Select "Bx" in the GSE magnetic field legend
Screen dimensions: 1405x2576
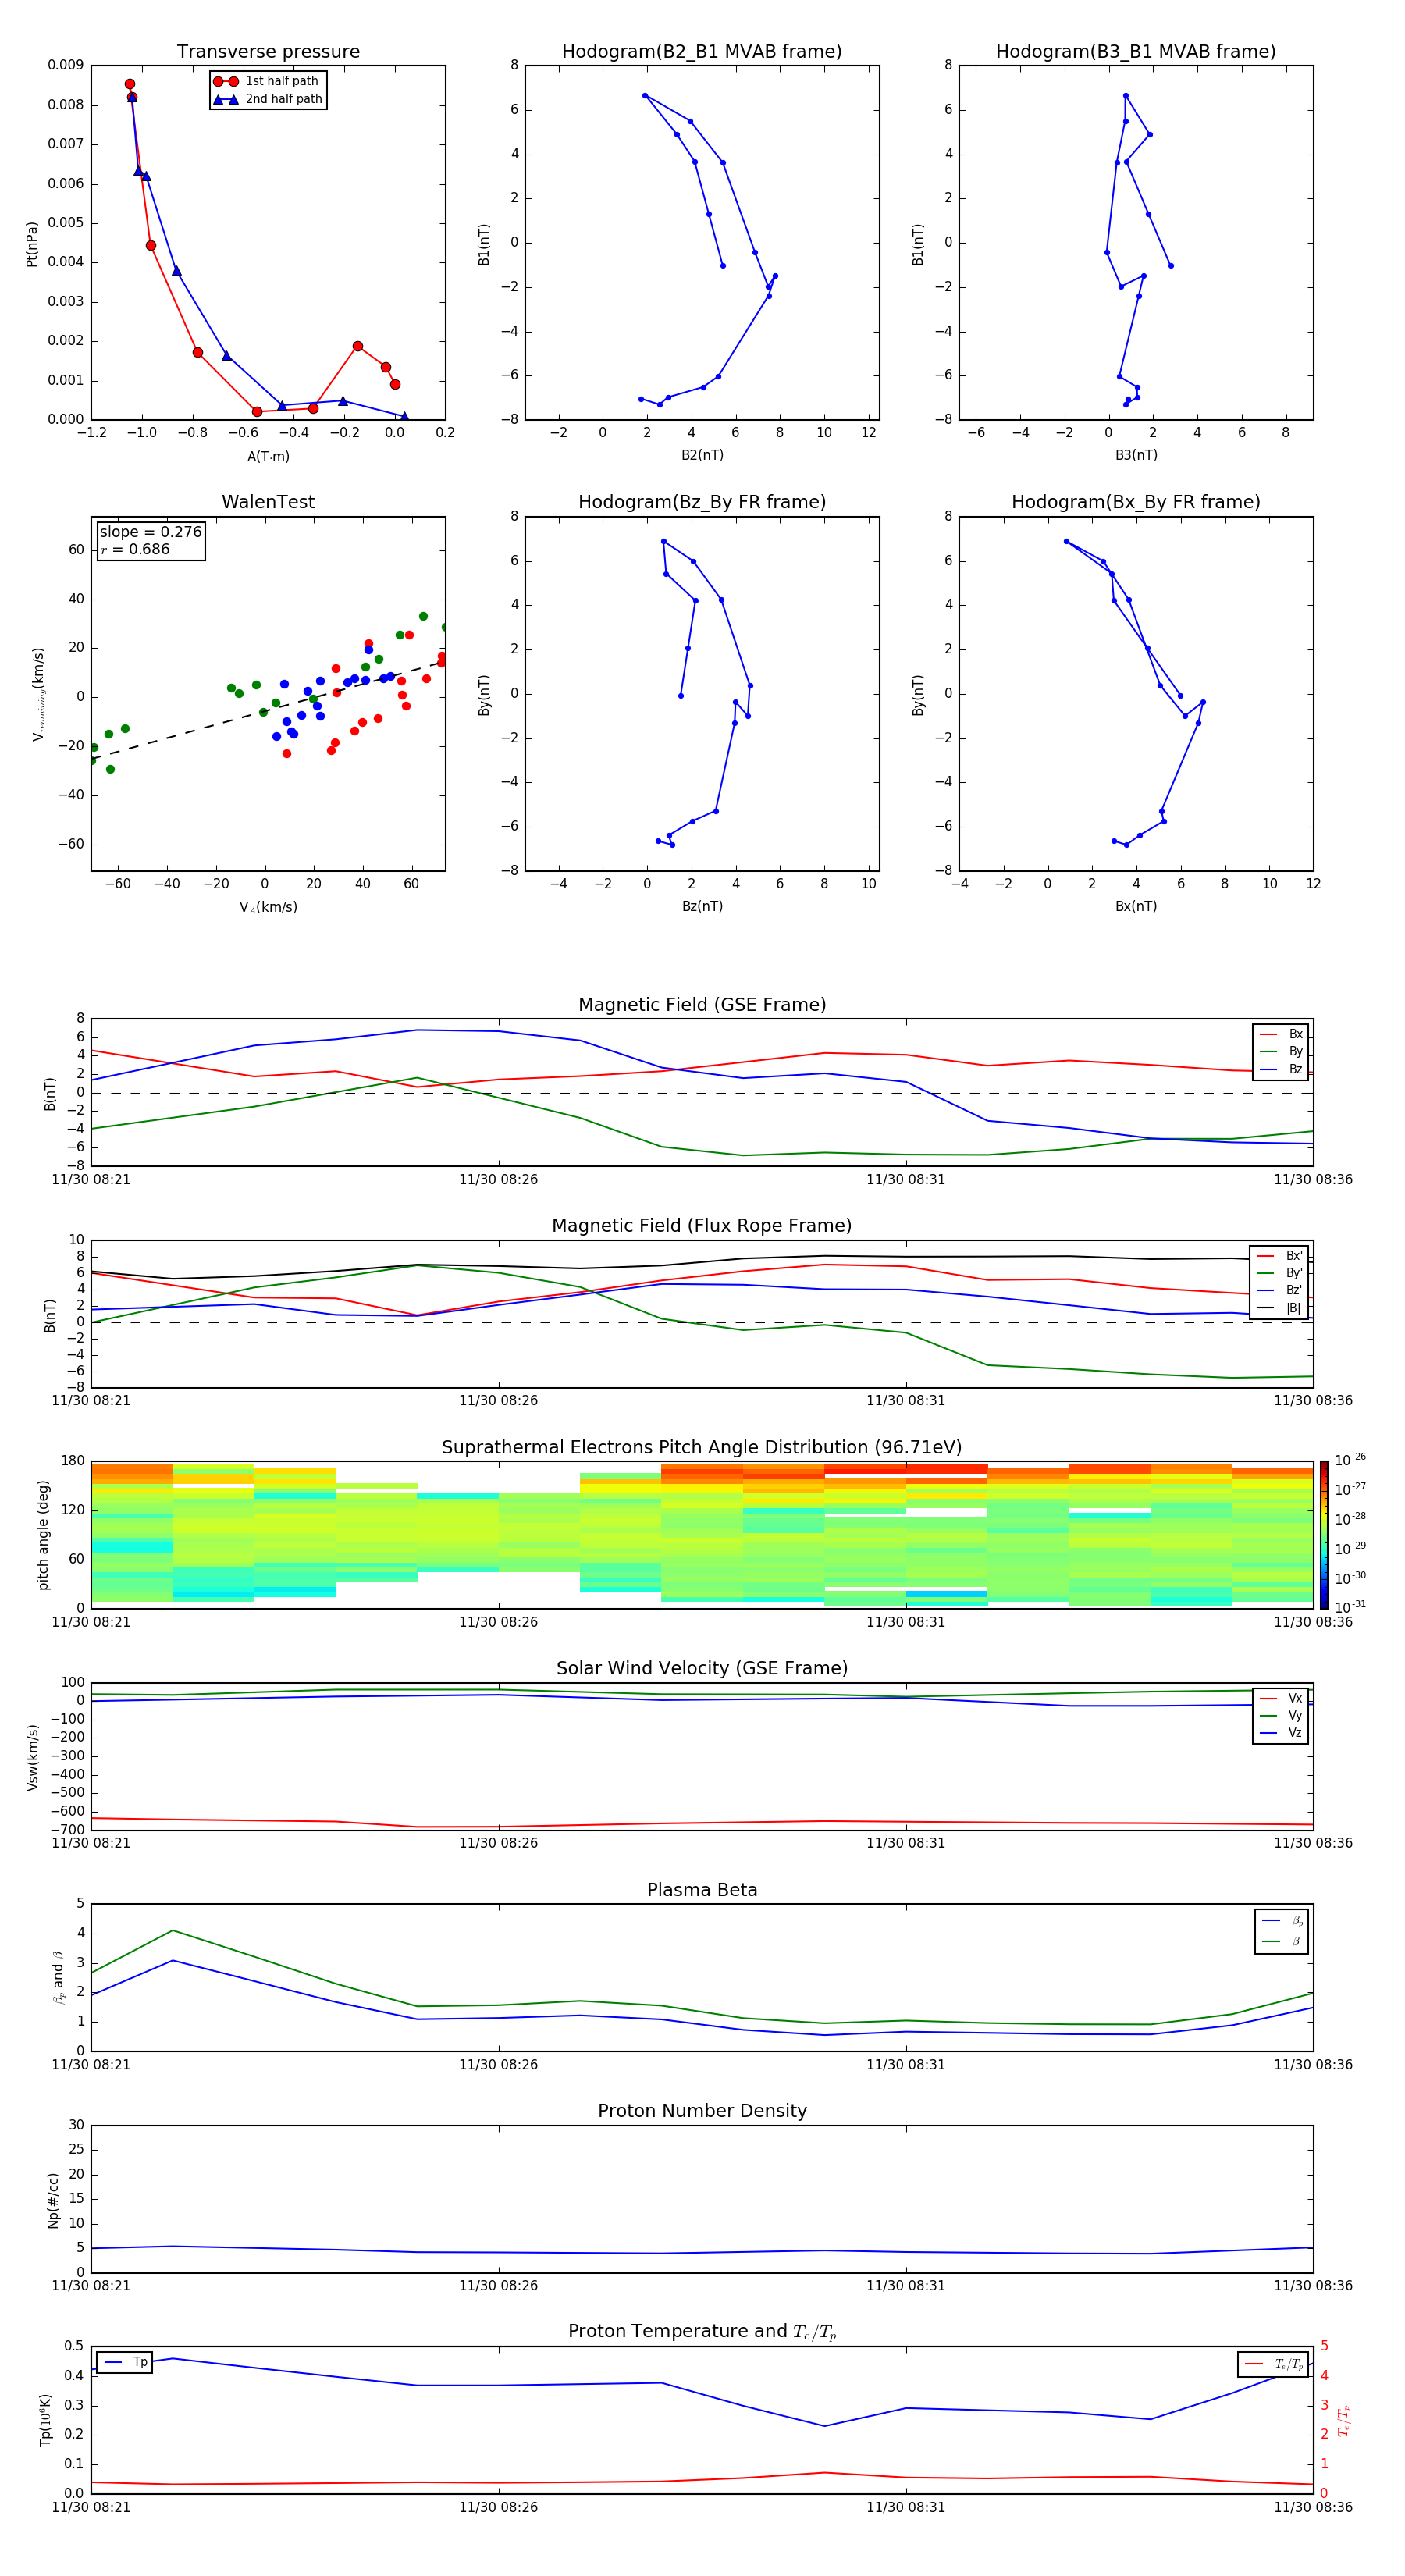(1281, 1034)
